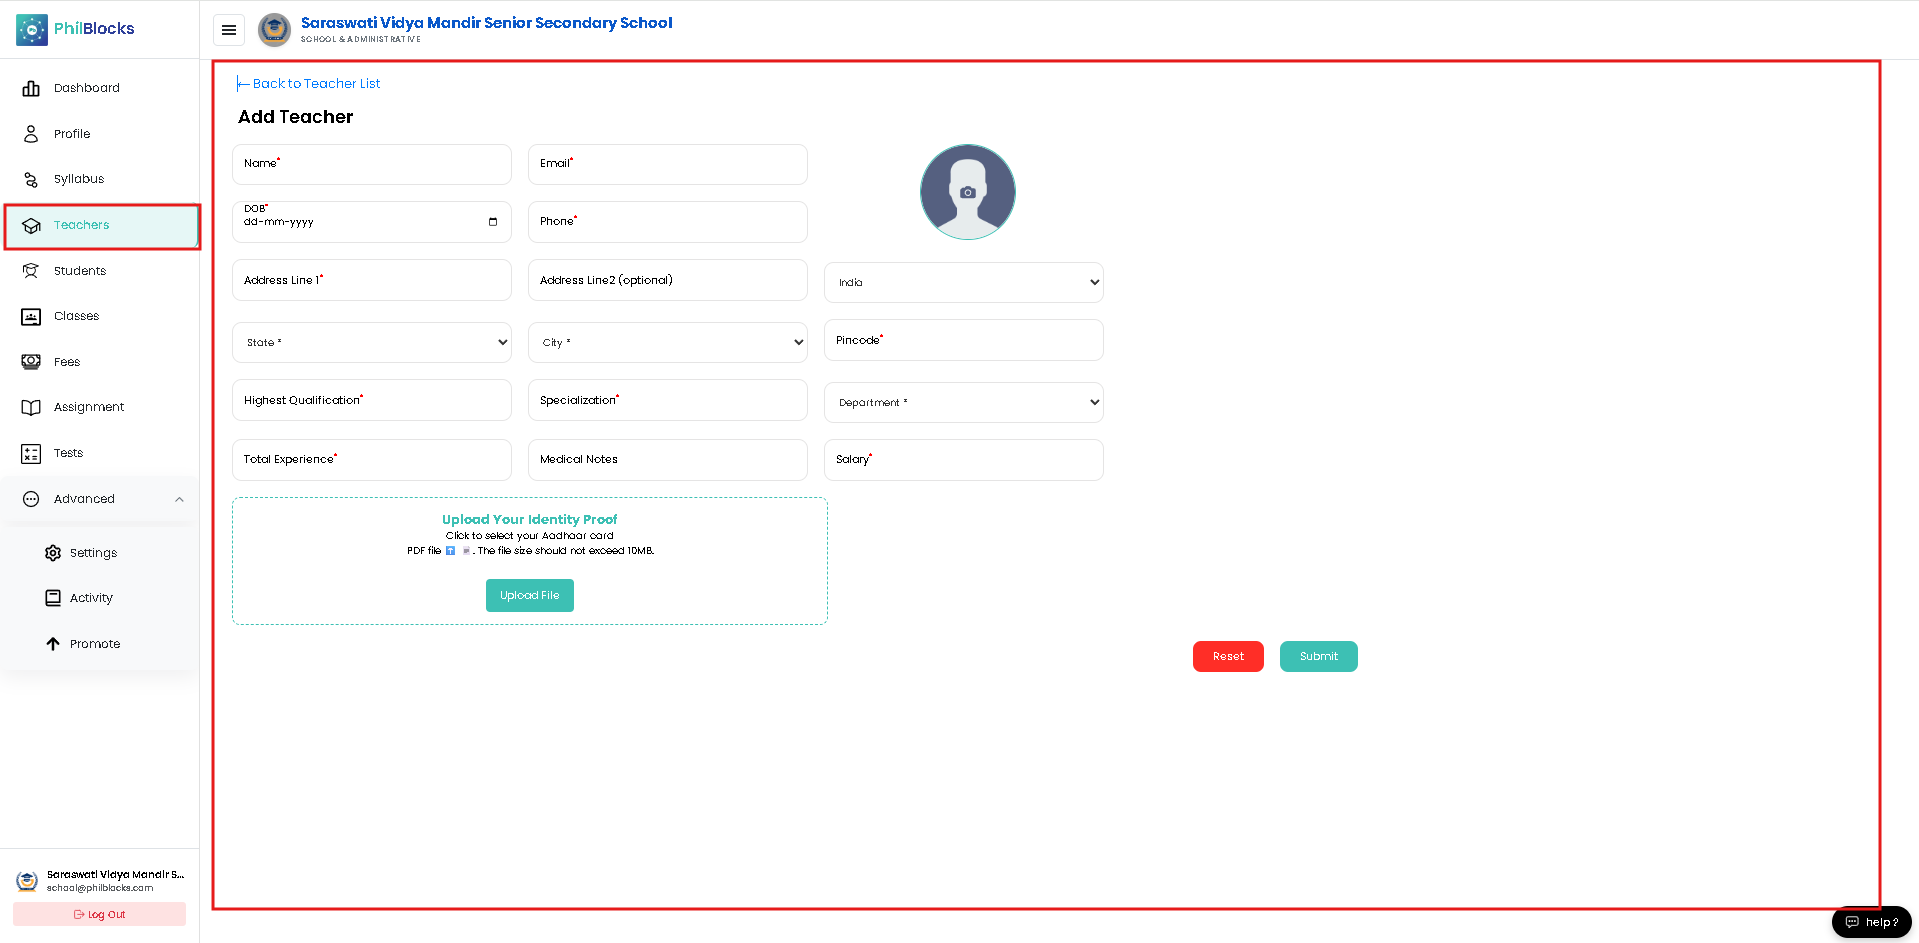
Task: Open the DOB calendar picker icon
Action: (493, 222)
